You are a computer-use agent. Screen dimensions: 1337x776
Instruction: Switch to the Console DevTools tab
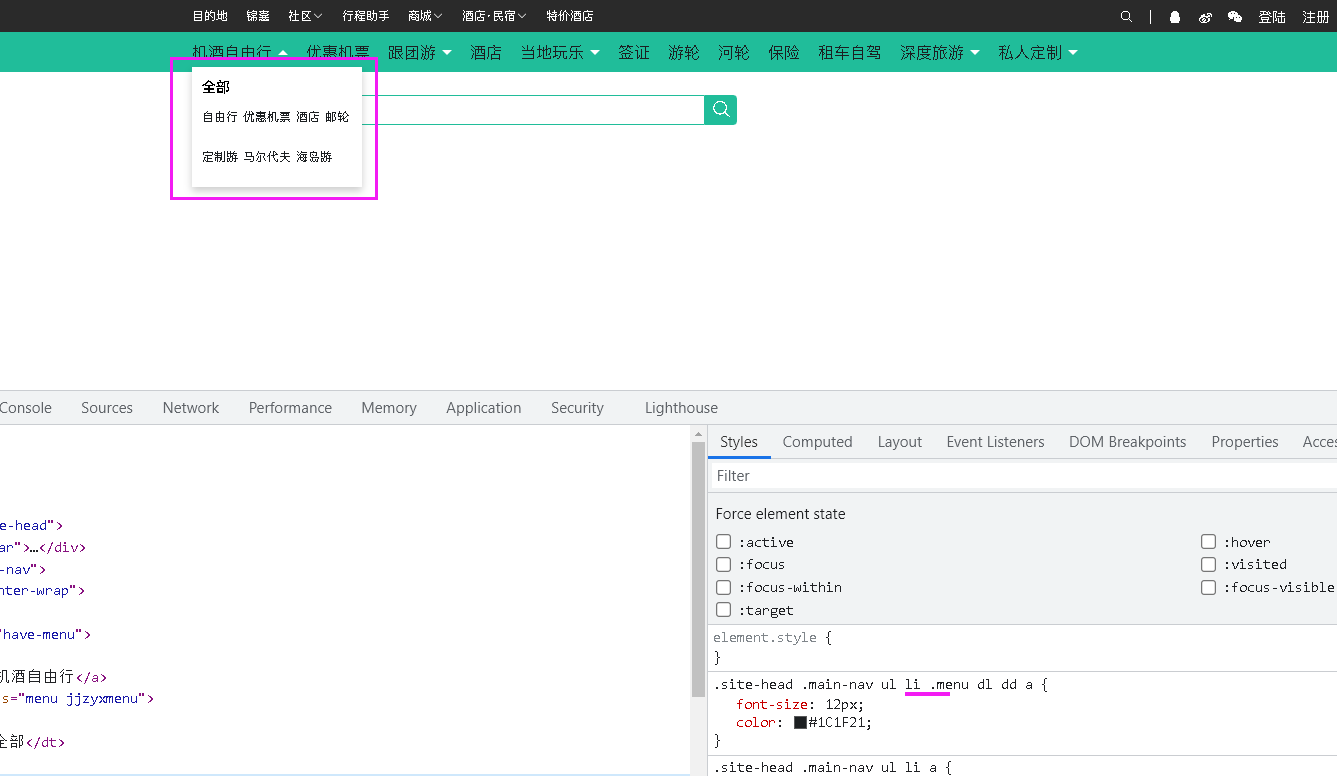click(x=26, y=408)
